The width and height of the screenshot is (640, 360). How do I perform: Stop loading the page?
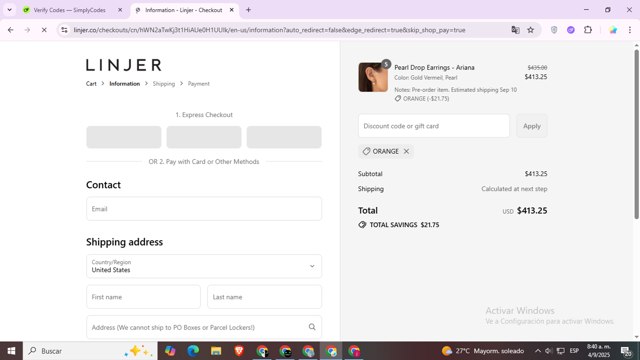[x=44, y=30]
